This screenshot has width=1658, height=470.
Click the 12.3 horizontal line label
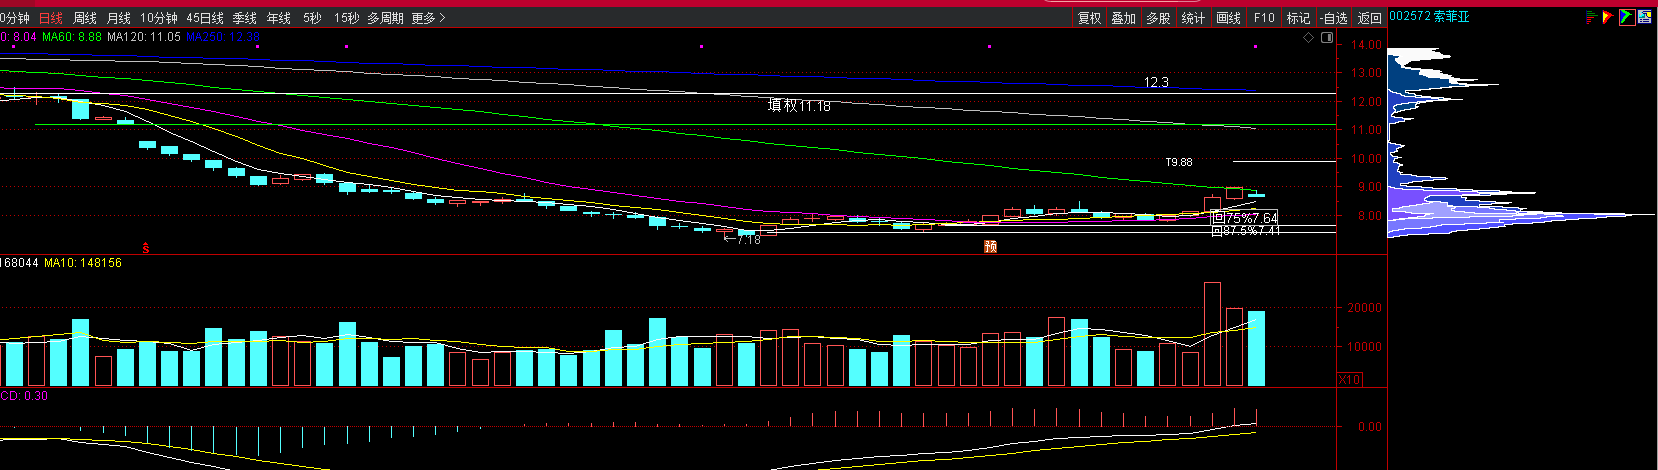click(x=1156, y=82)
